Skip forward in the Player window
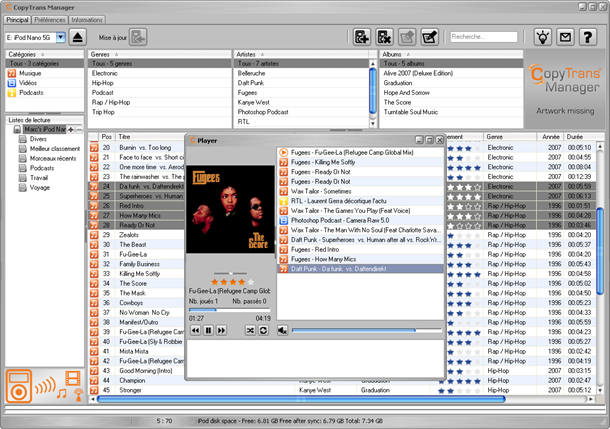The image size is (610, 429). click(x=221, y=330)
